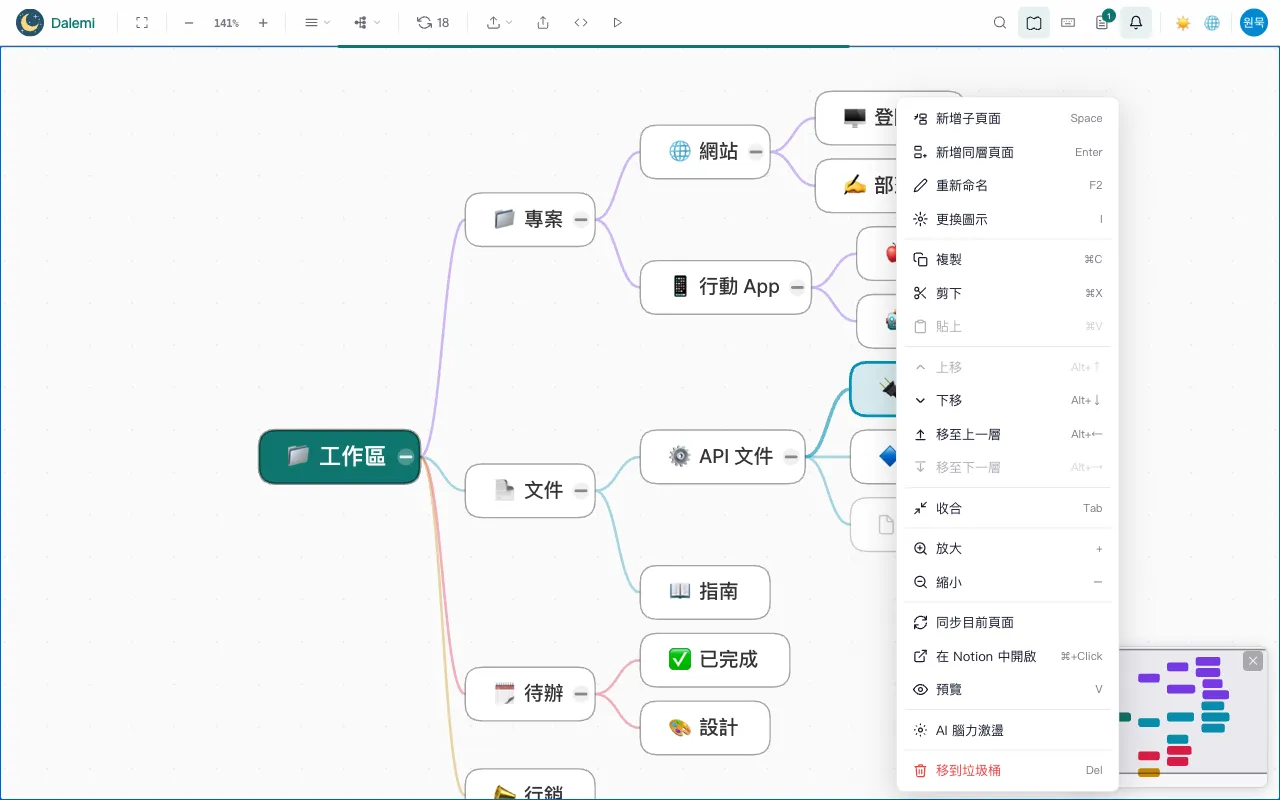Select the 已完成 node
Viewport: 1280px width, 800px height.
click(715, 660)
